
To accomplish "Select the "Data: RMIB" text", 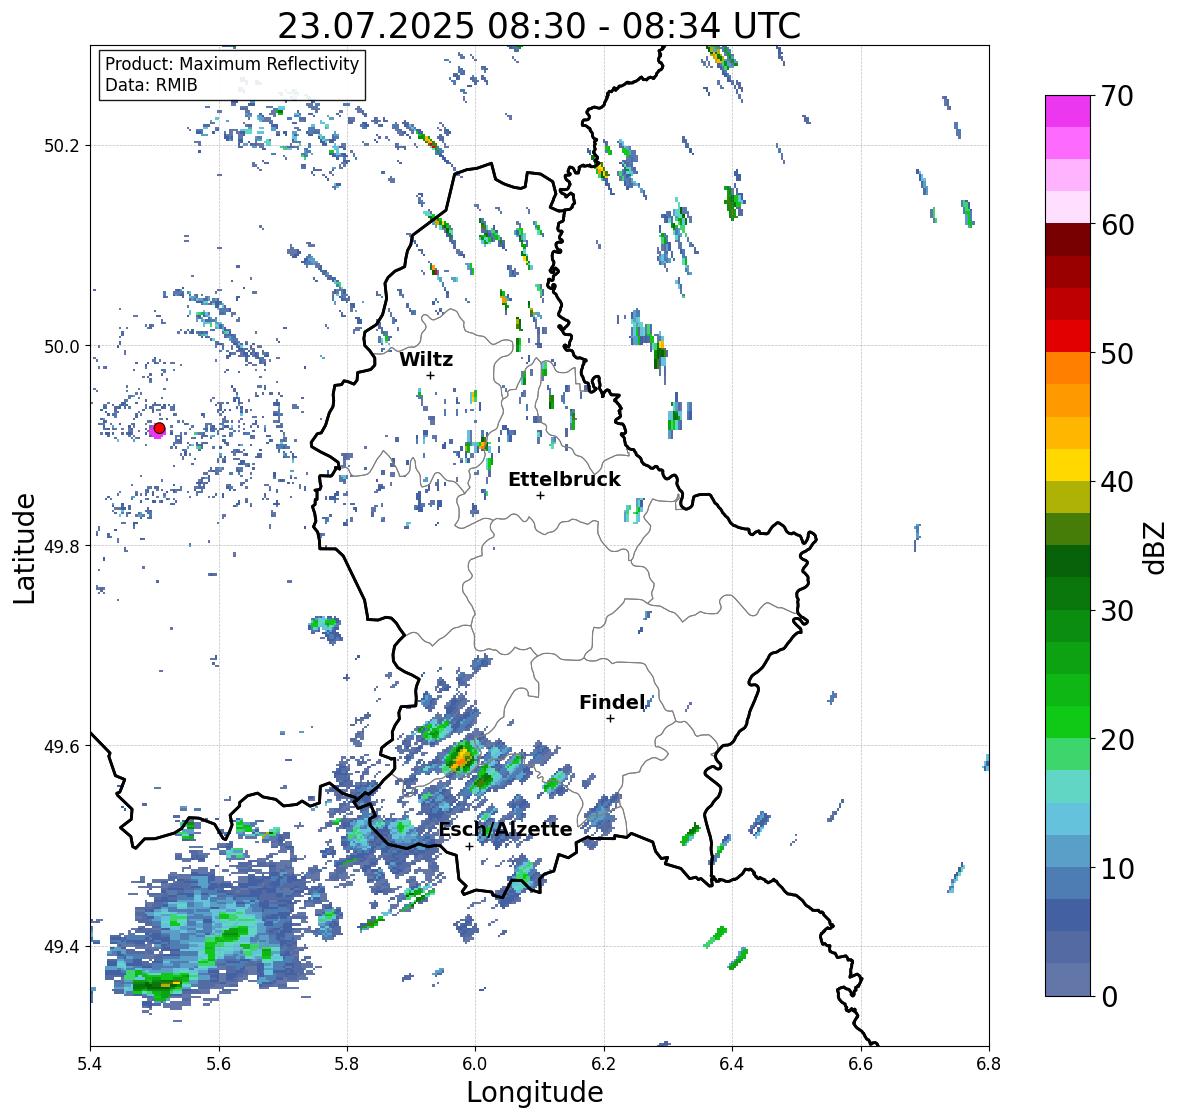I will pos(151,85).
